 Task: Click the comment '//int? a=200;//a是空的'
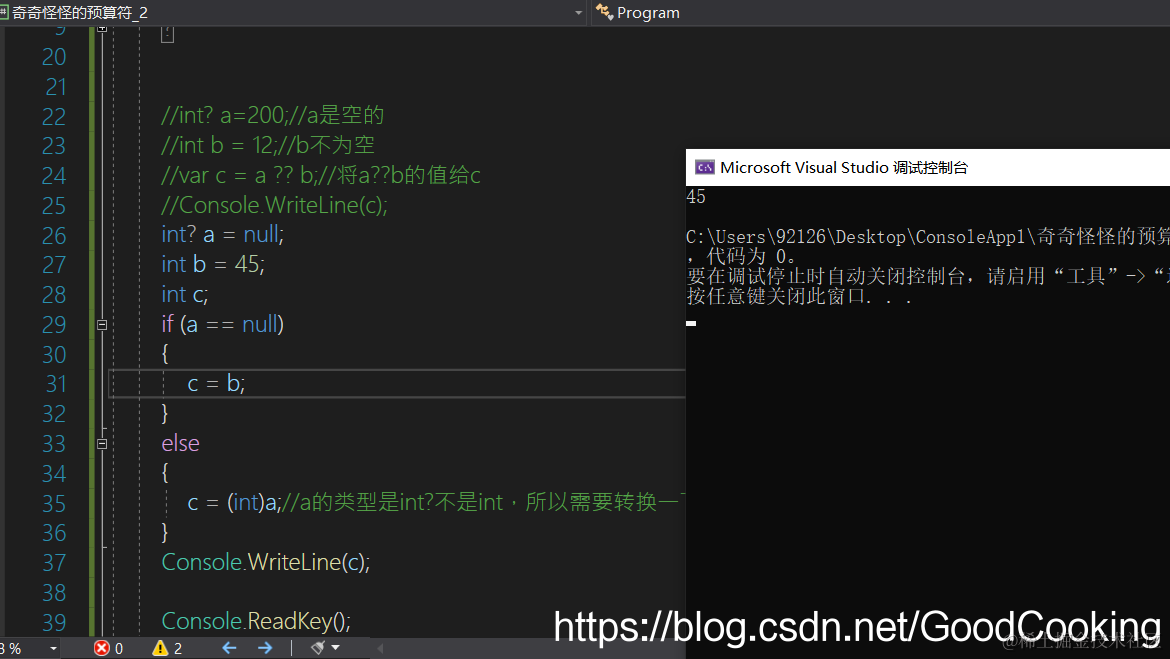272,115
